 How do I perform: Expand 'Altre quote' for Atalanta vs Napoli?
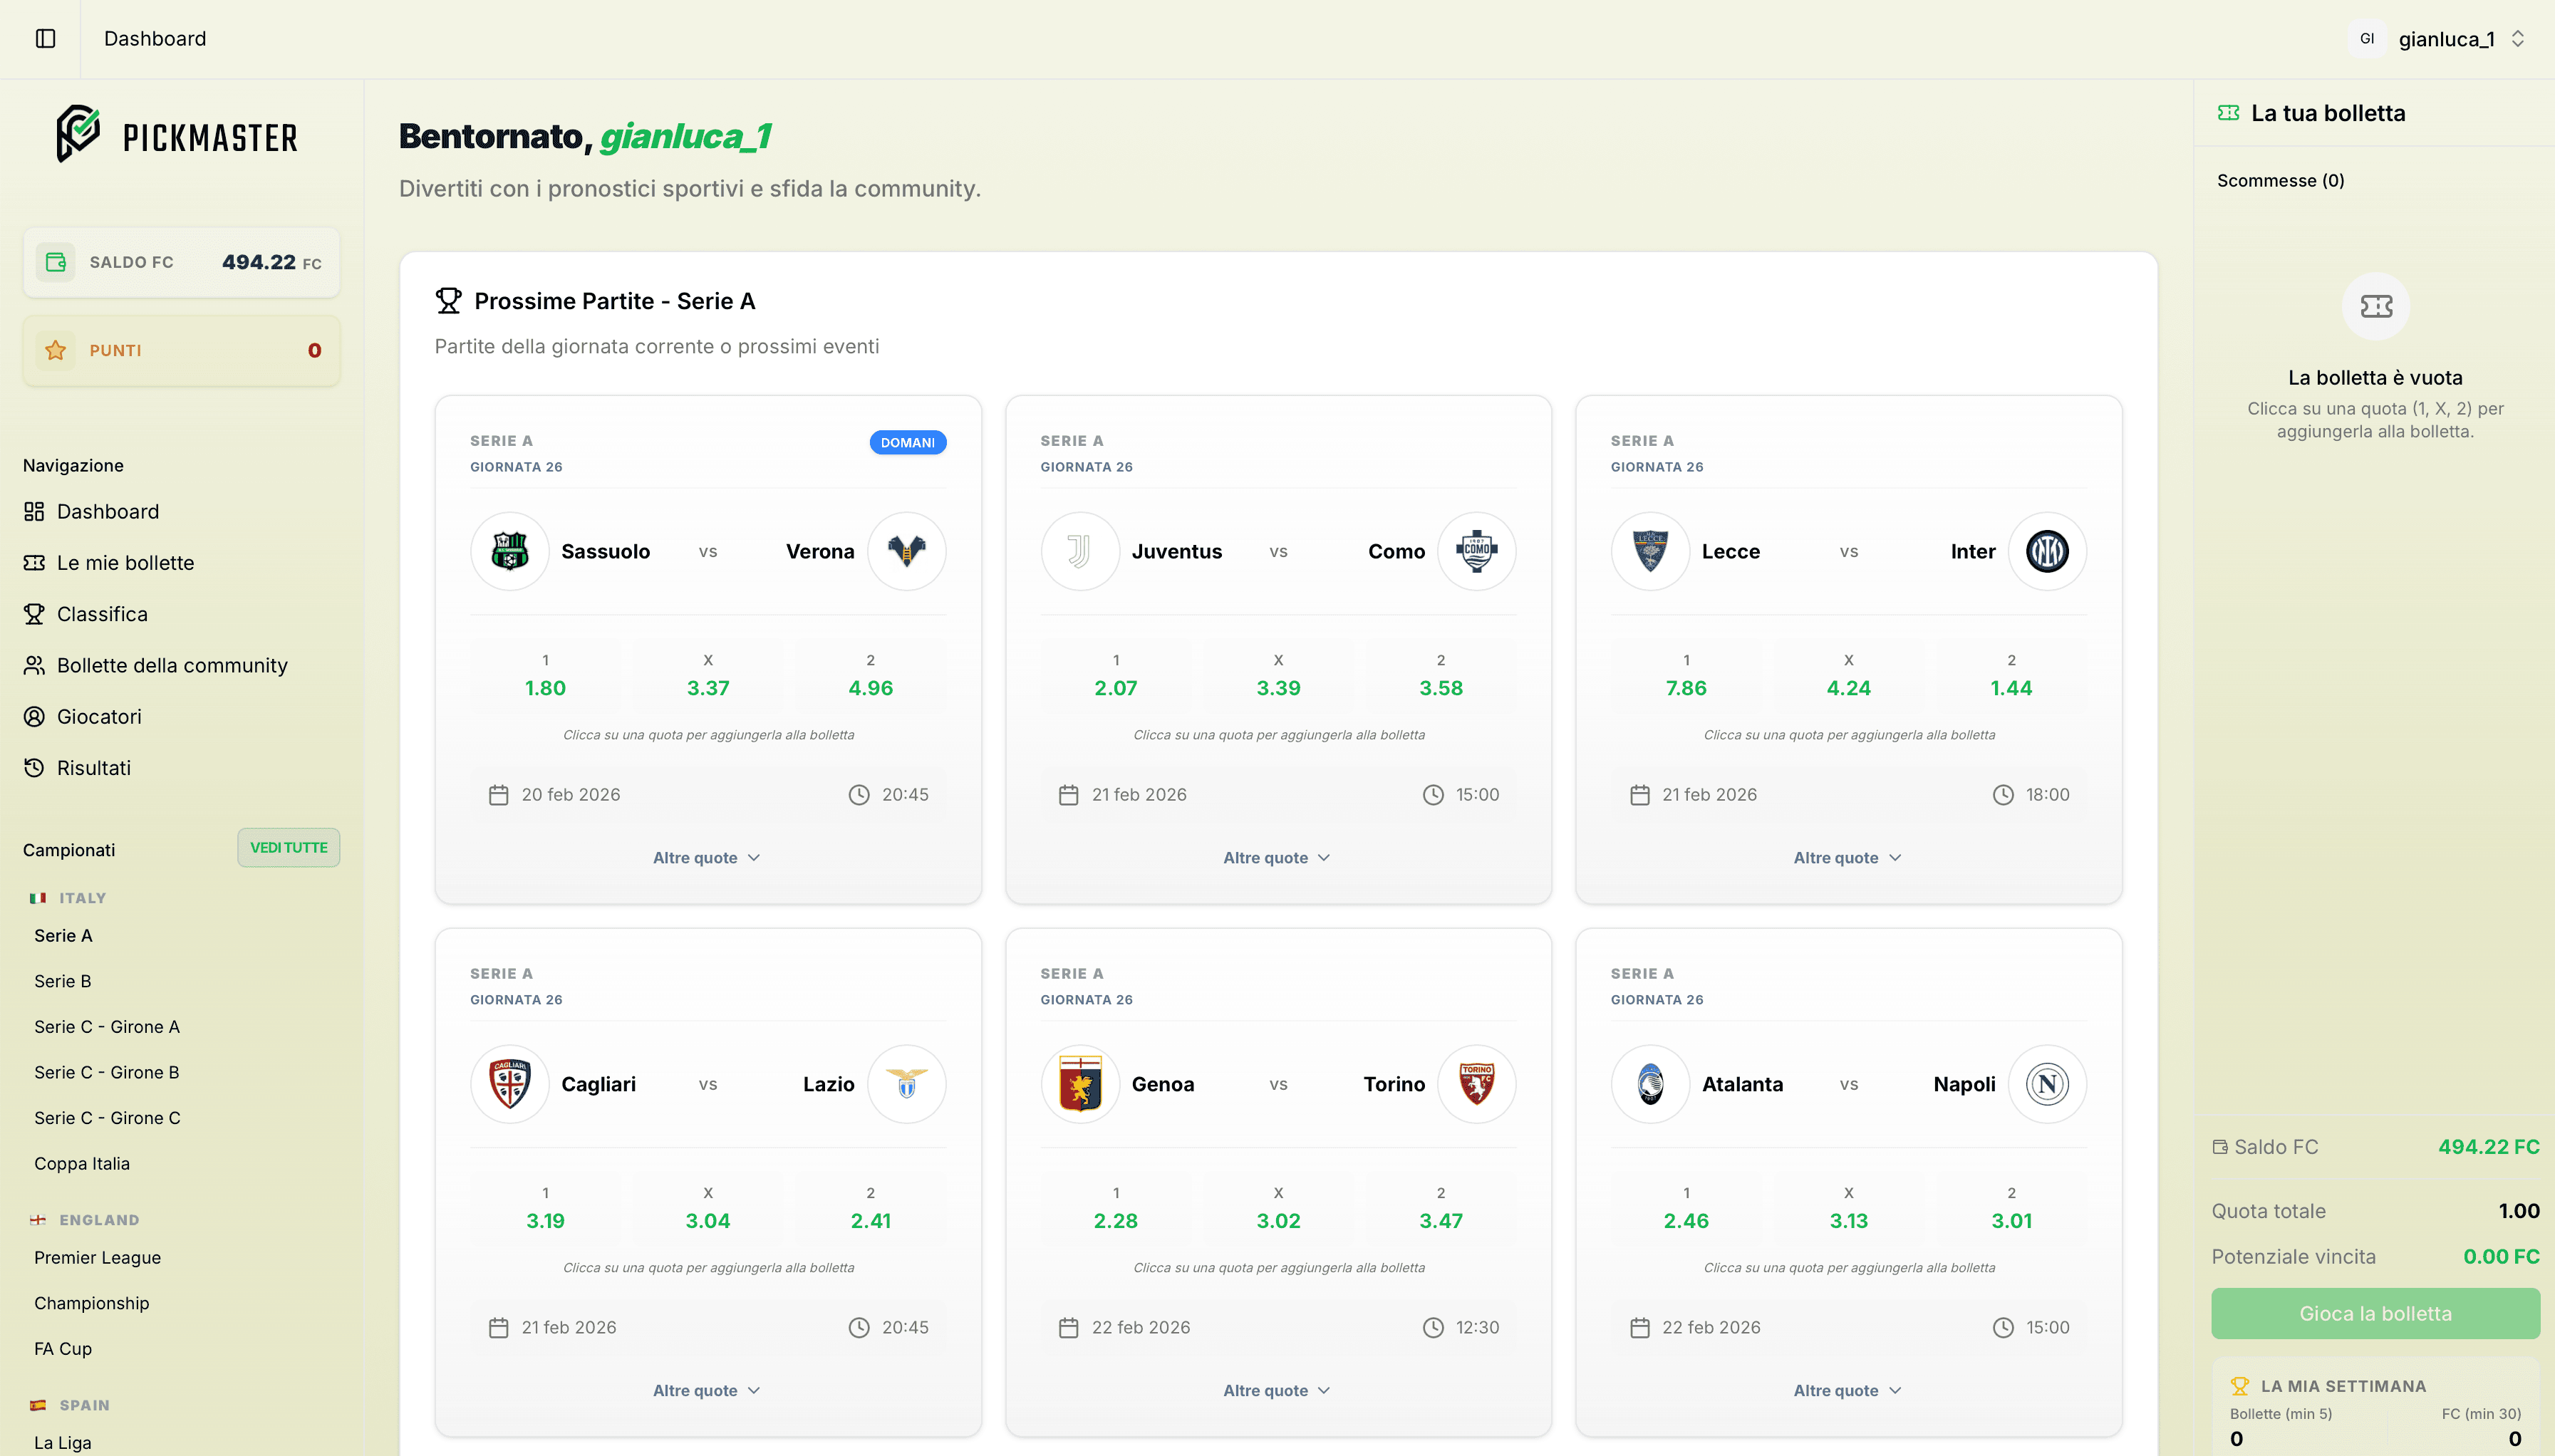pyautogui.click(x=1847, y=1390)
